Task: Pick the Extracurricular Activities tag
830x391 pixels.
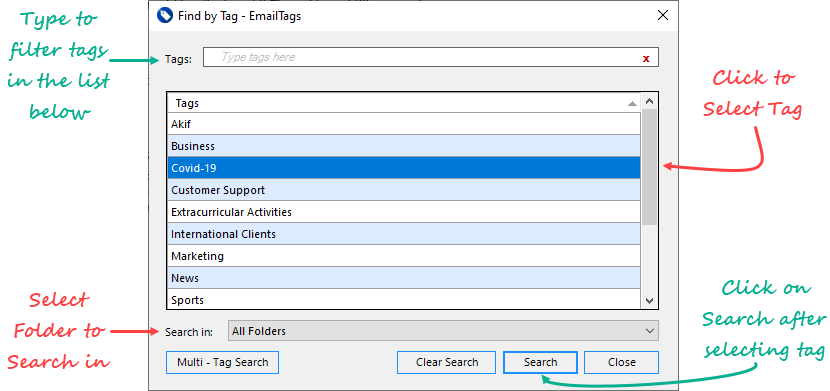Action: [x=404, y=212]
